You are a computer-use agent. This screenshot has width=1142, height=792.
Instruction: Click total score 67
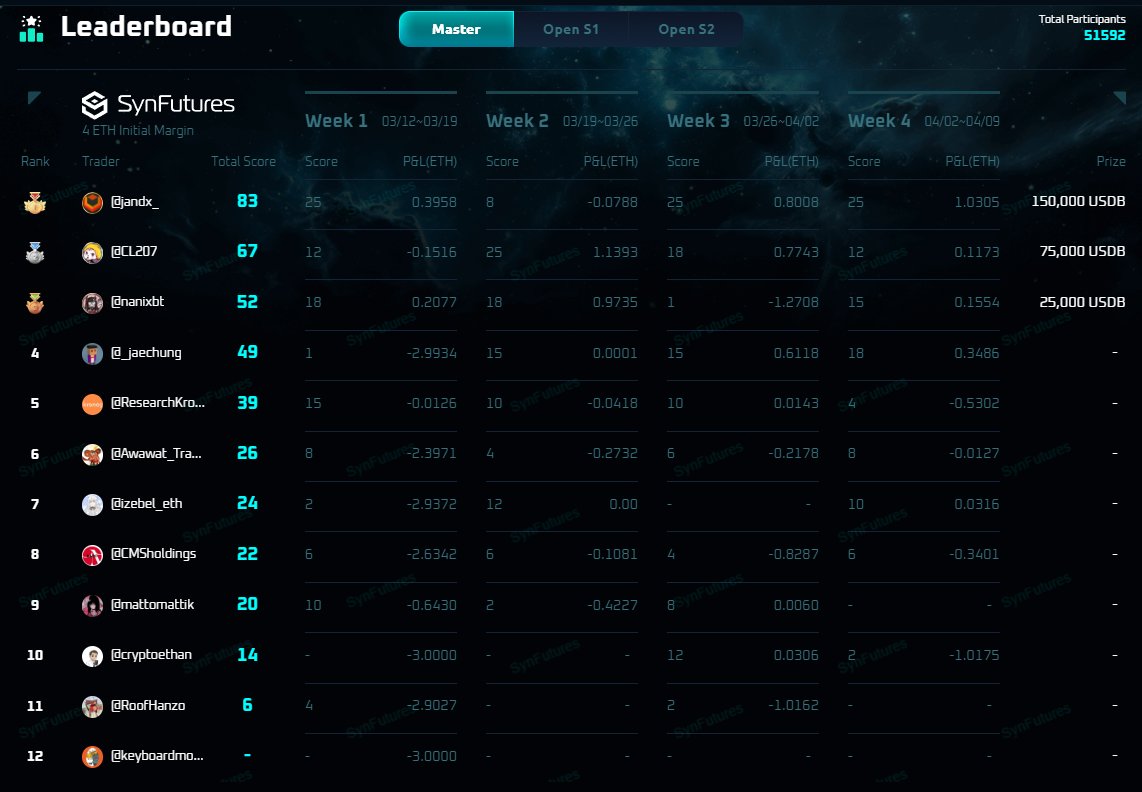click(x=248, y=251)
